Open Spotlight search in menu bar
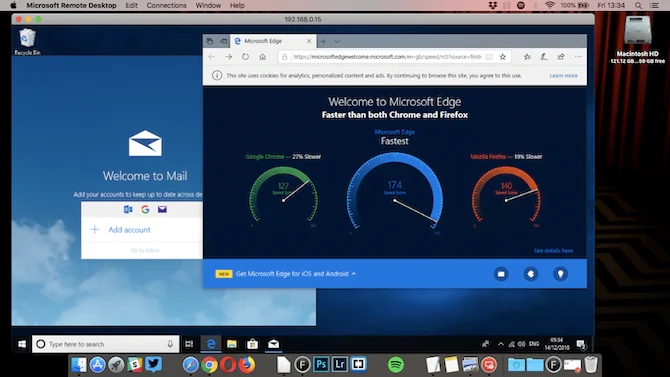 pyautogui.click(x=638, y=6)
